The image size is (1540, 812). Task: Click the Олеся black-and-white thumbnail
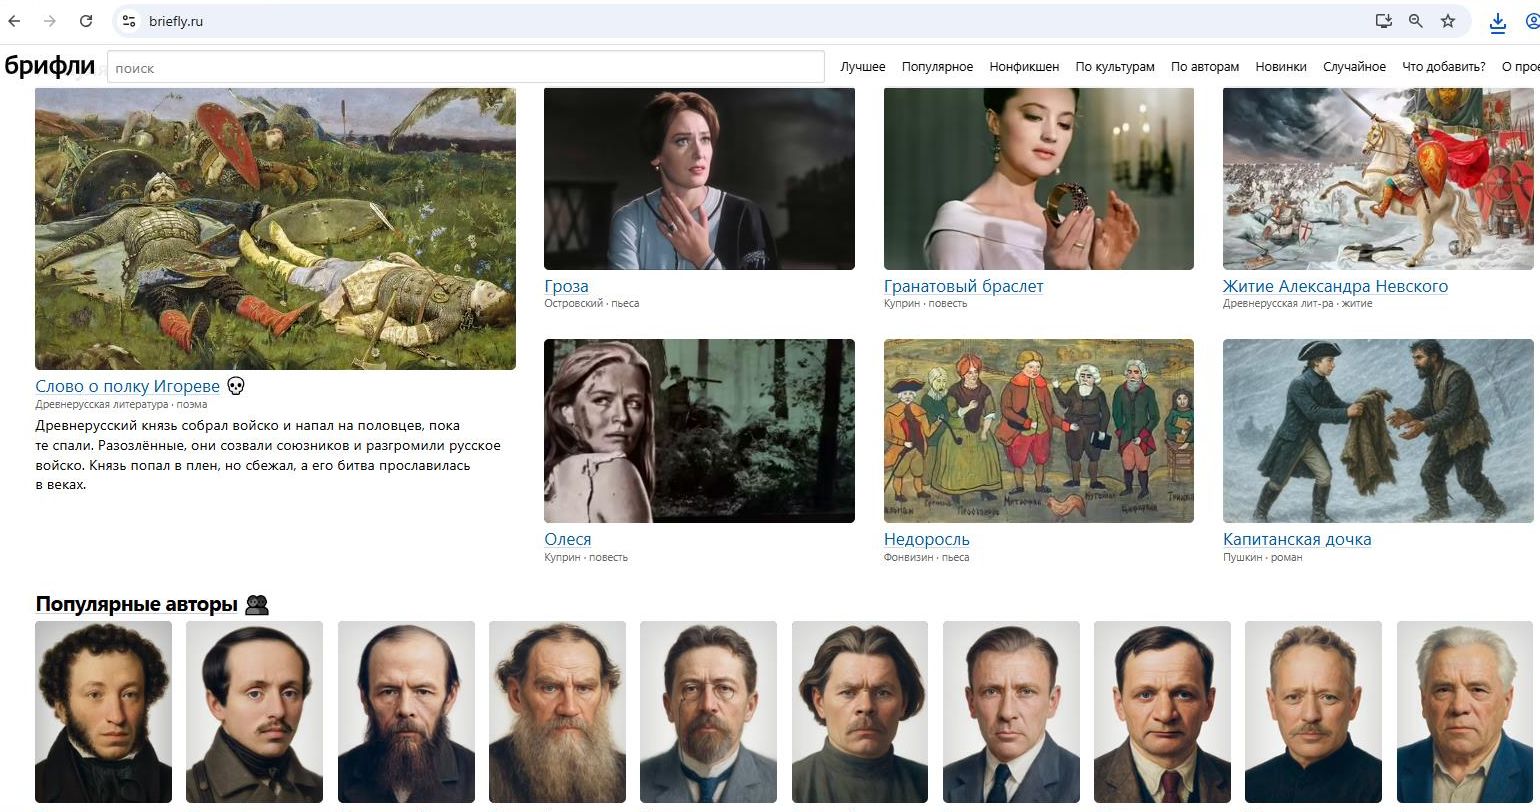click(x=699, y=431)
